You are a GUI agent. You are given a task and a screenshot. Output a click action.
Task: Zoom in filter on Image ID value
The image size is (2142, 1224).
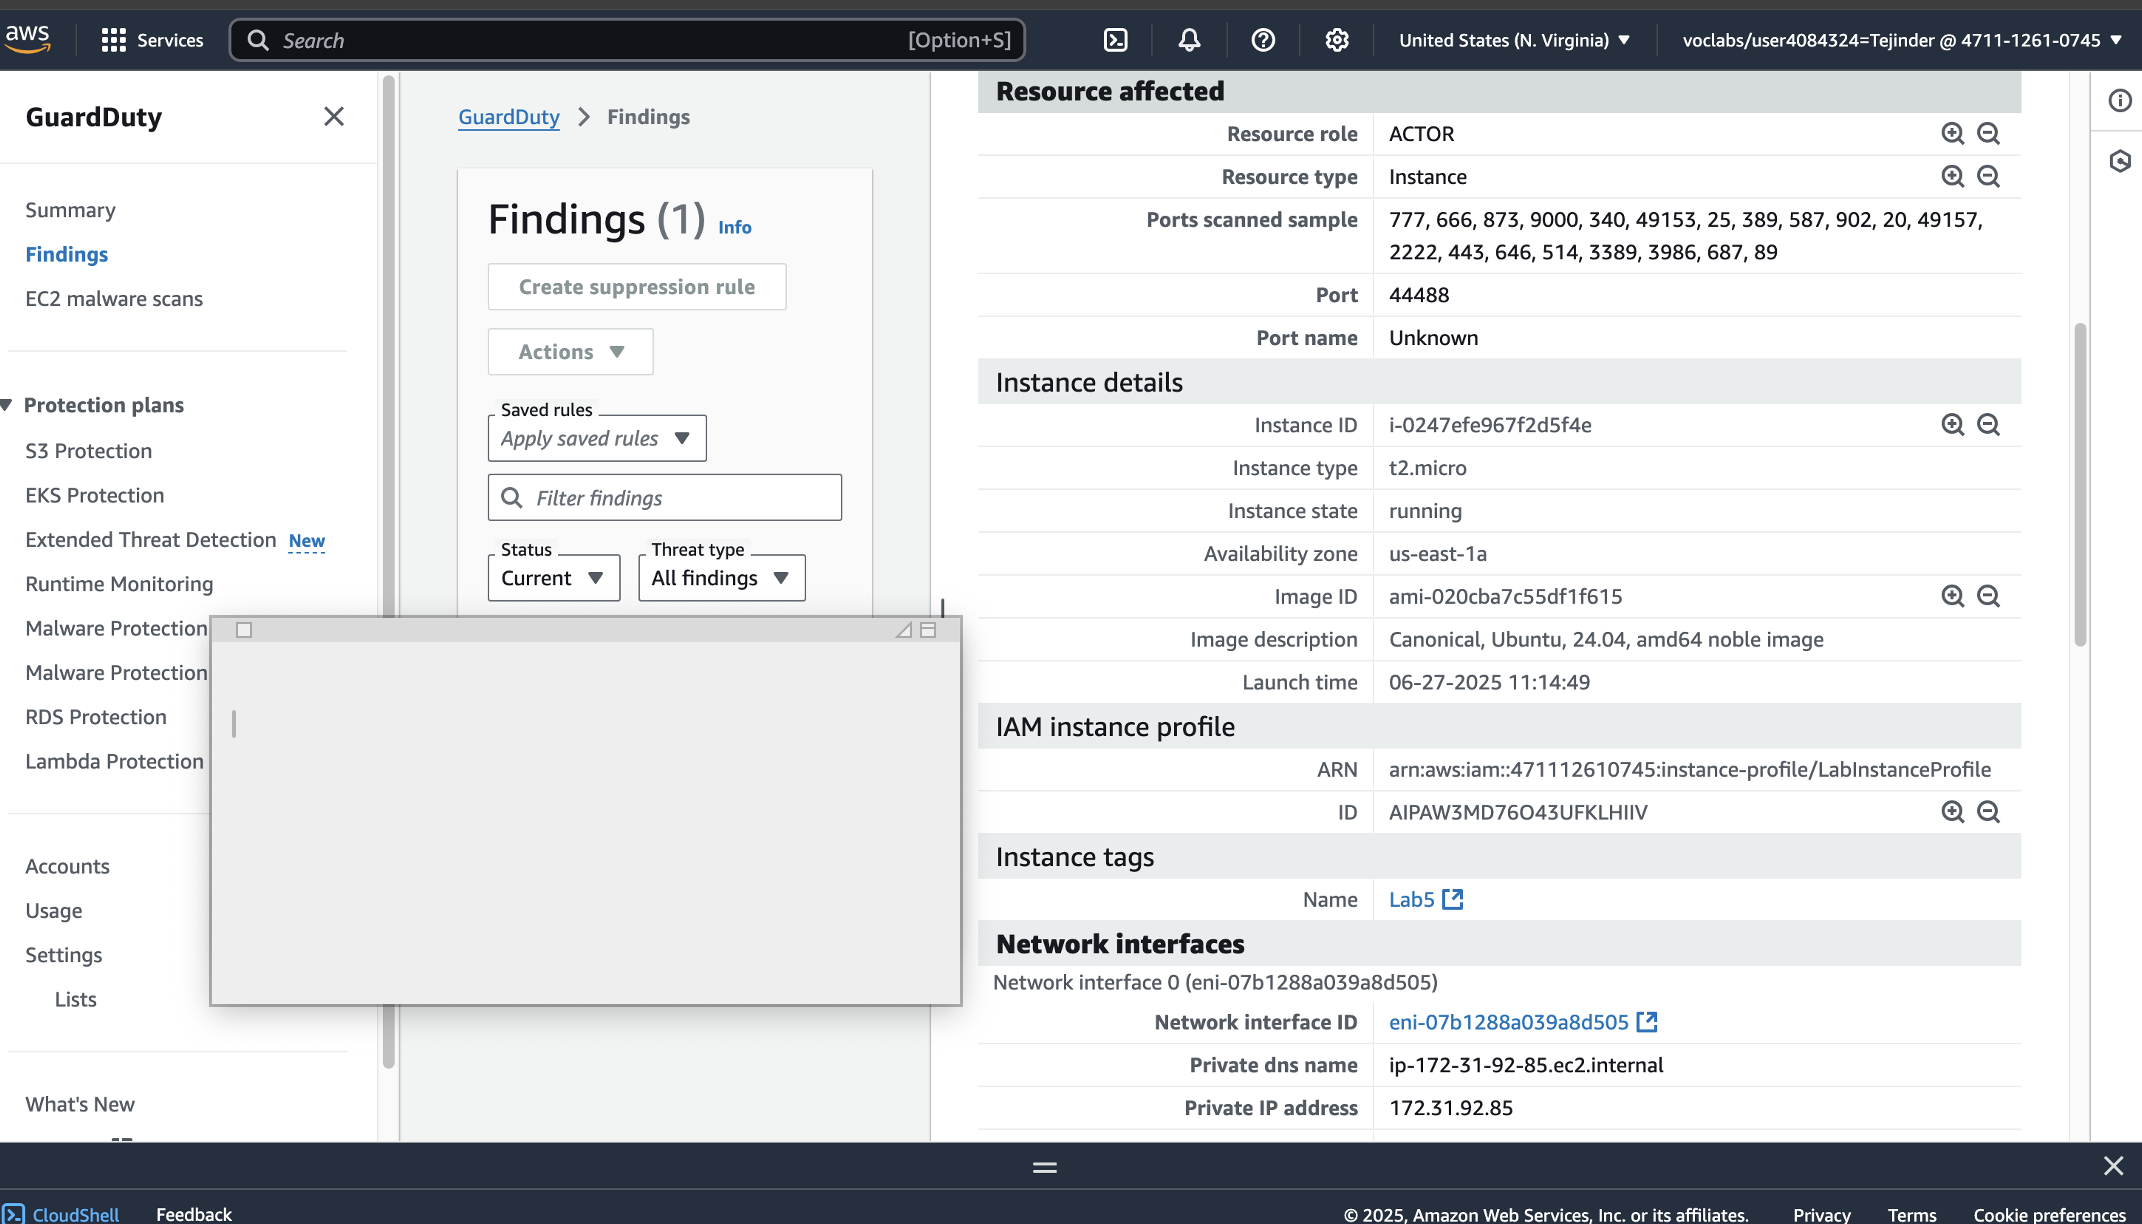point(1952,597)
